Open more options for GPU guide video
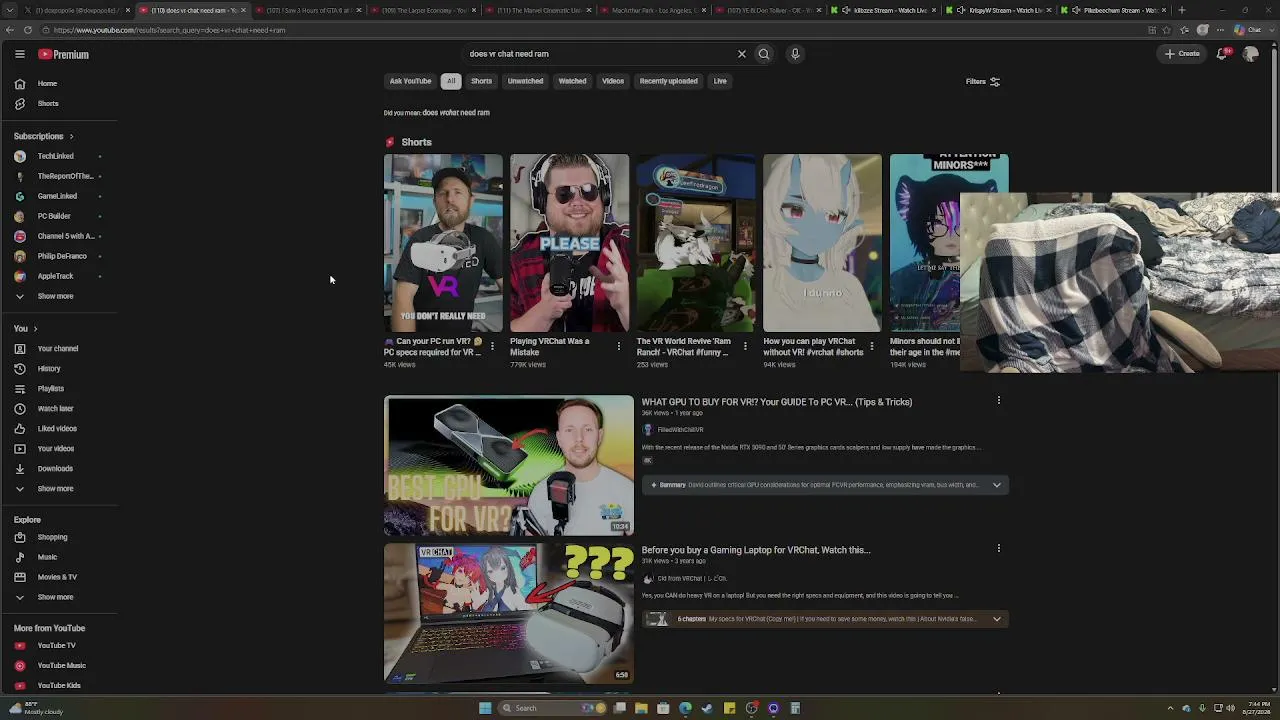Screen dimensions: 1280x720 point(998,401)
